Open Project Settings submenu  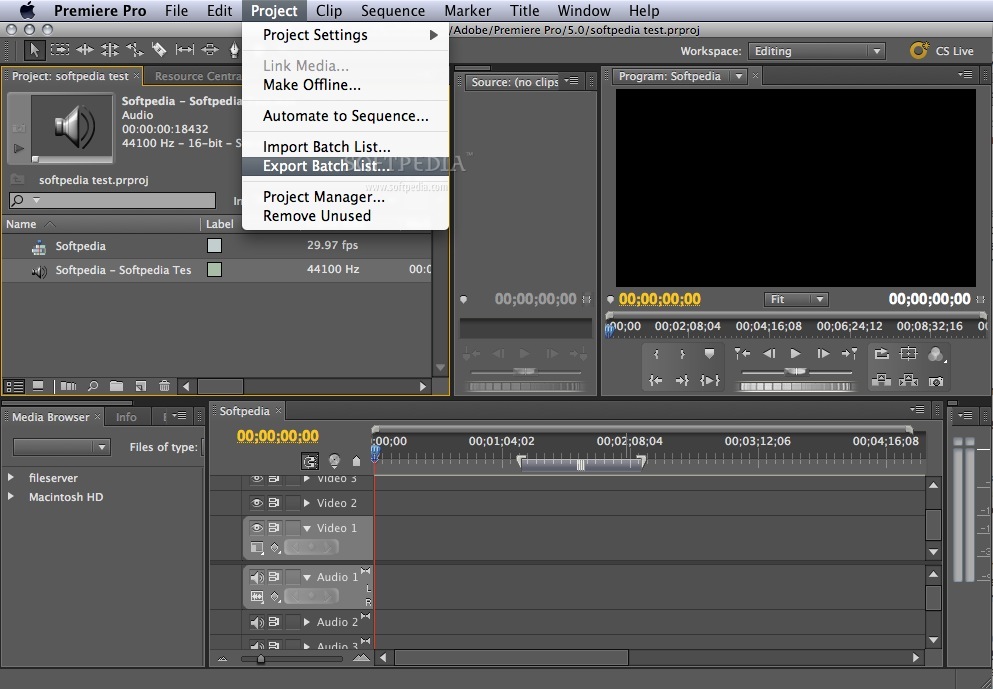pyautogui.click(x=346, y=35)
